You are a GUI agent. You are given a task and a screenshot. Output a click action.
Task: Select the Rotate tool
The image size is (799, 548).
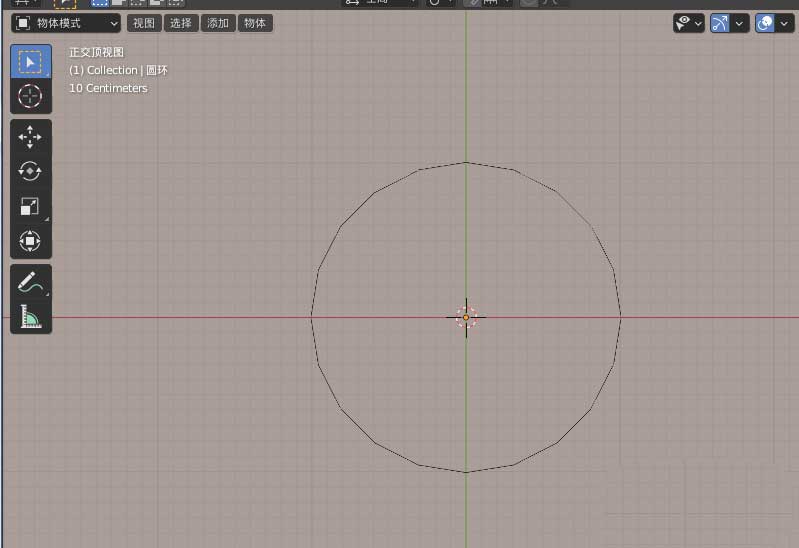click(x=30, y=171)
